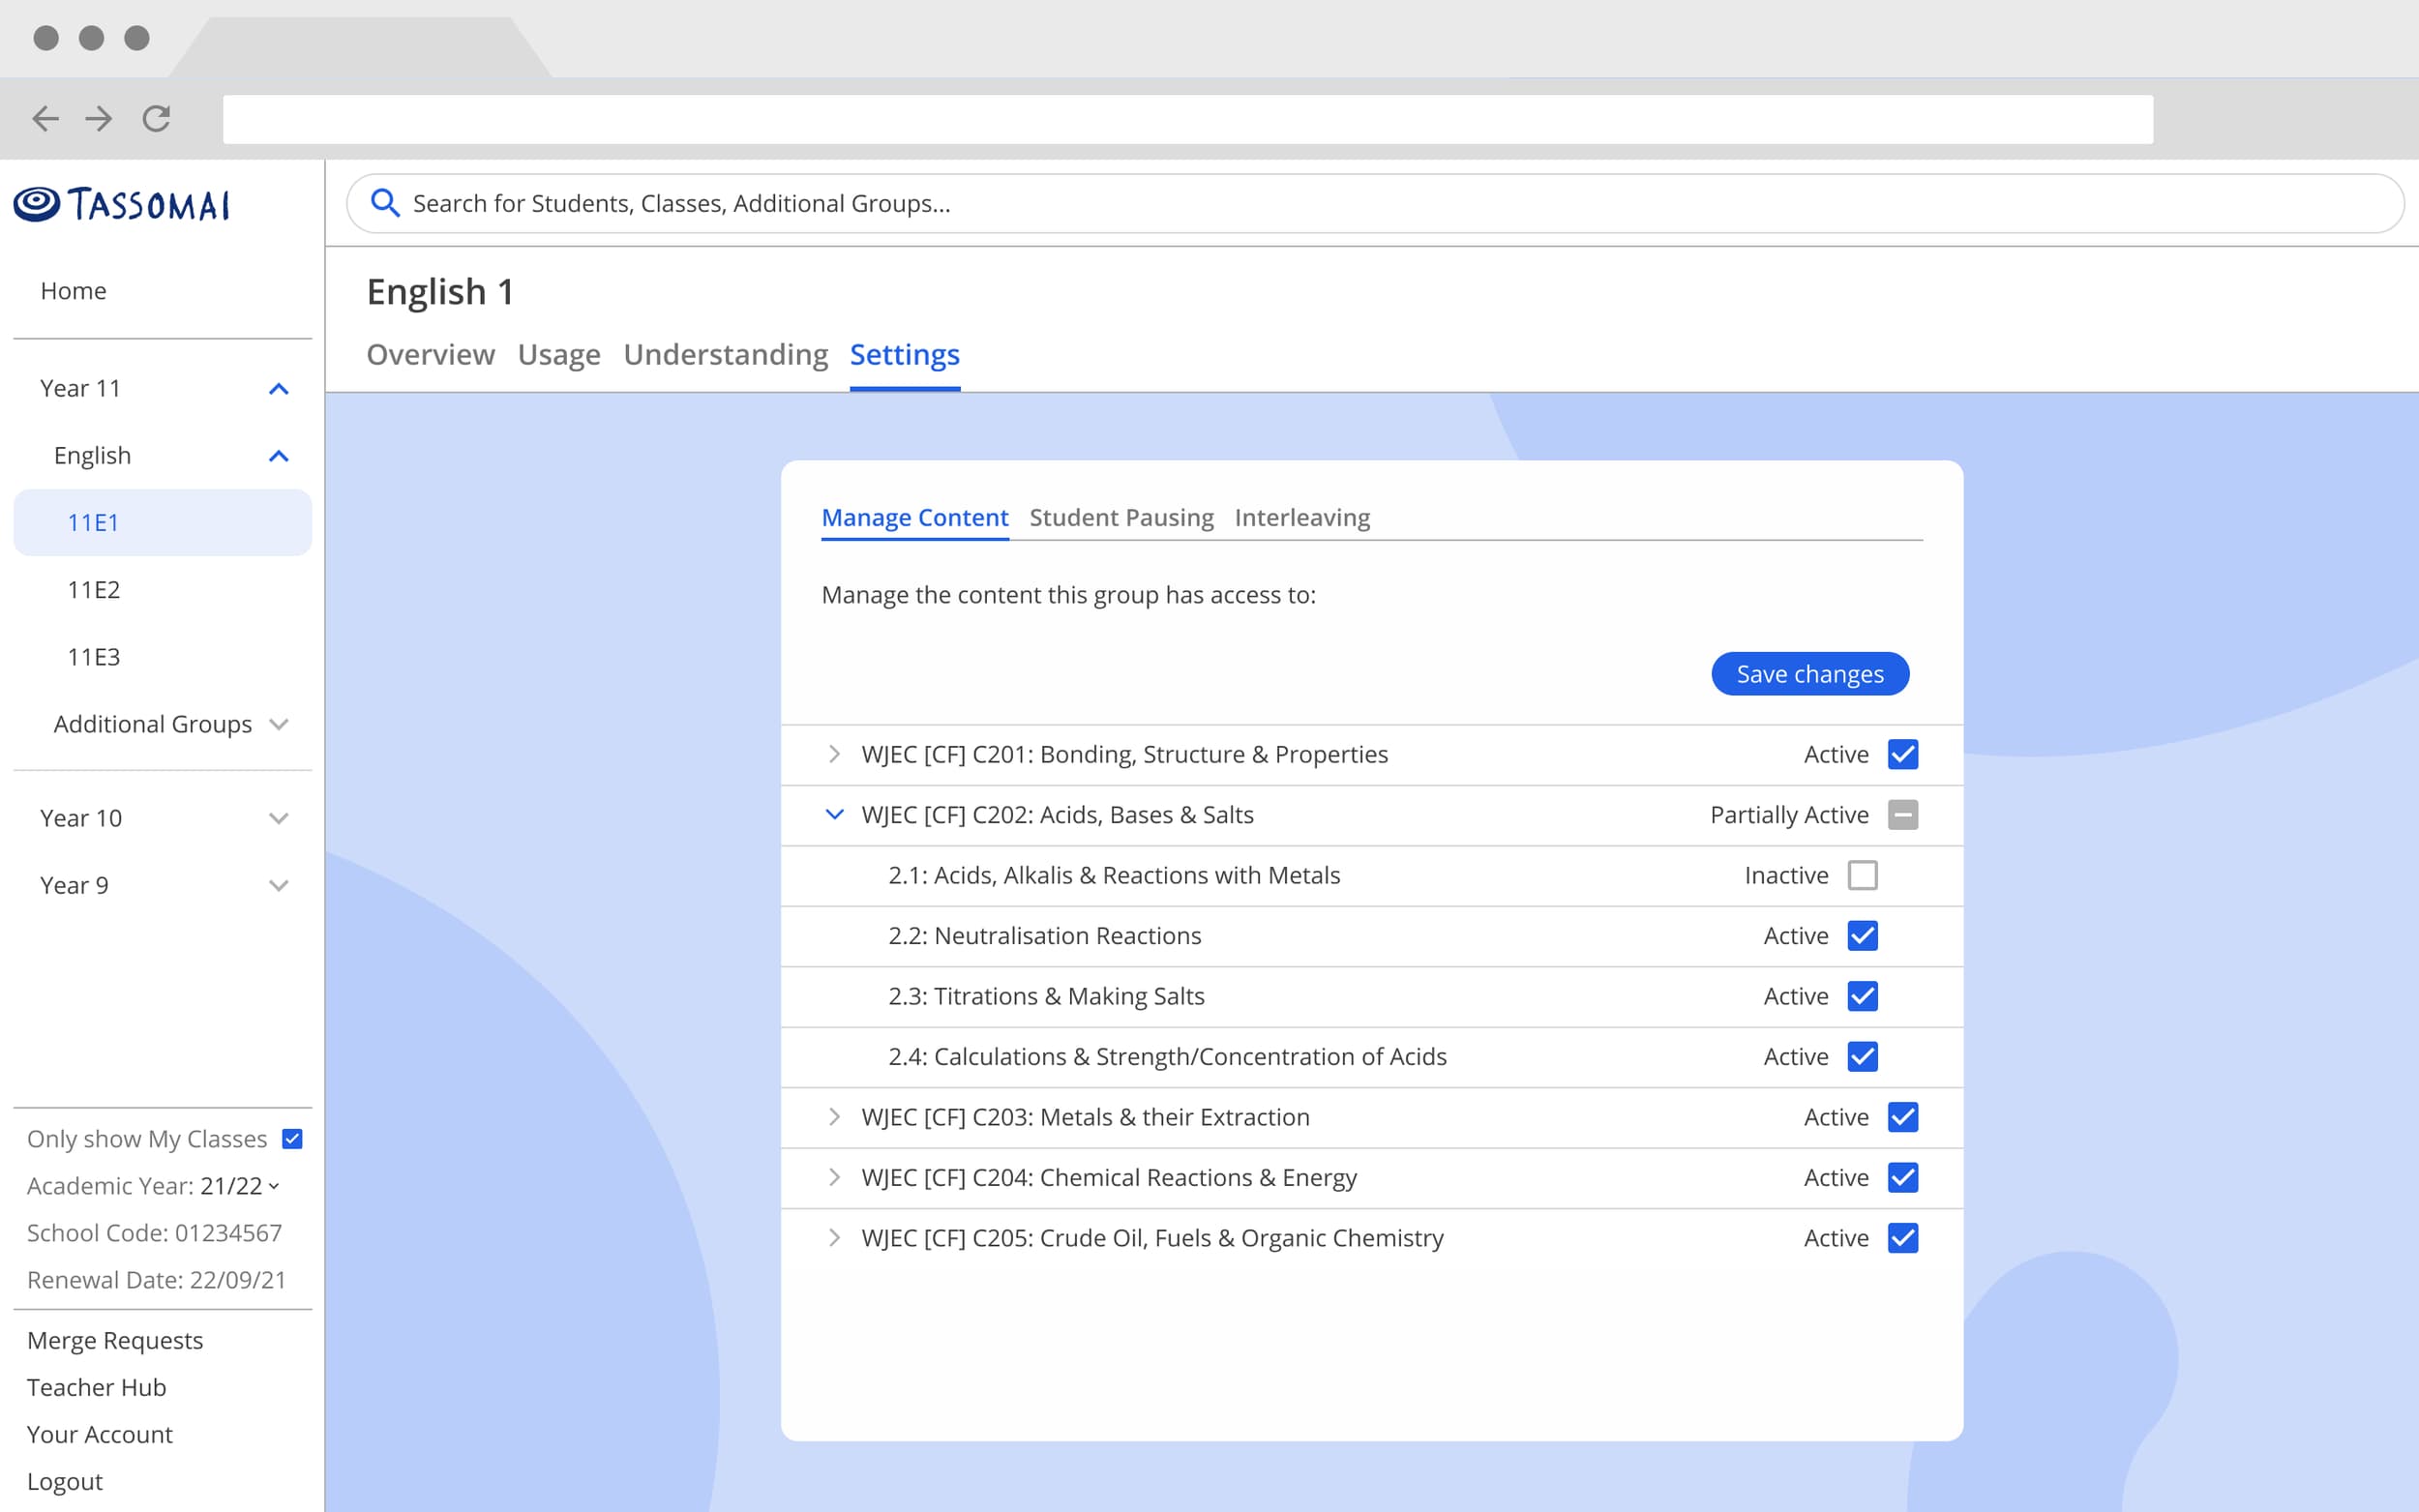Toggle Partially Active checkbox for C202
2419x1512 pixels.
pos(1902,814)
